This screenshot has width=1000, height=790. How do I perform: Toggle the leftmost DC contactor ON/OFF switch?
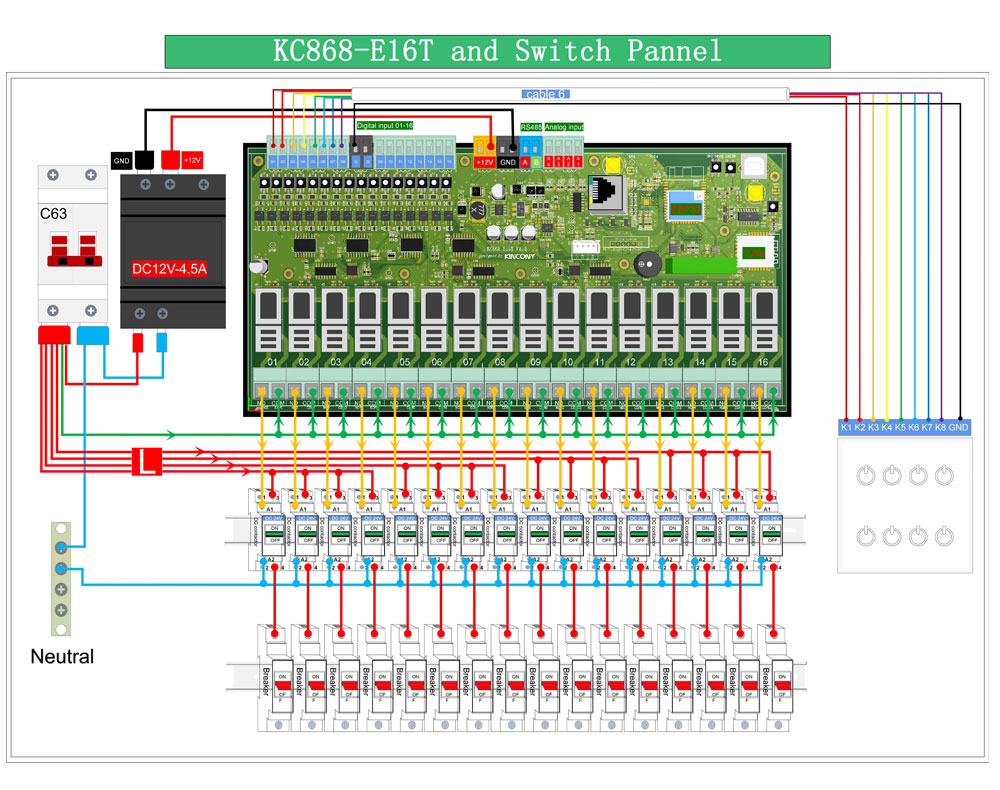[274, 534]
